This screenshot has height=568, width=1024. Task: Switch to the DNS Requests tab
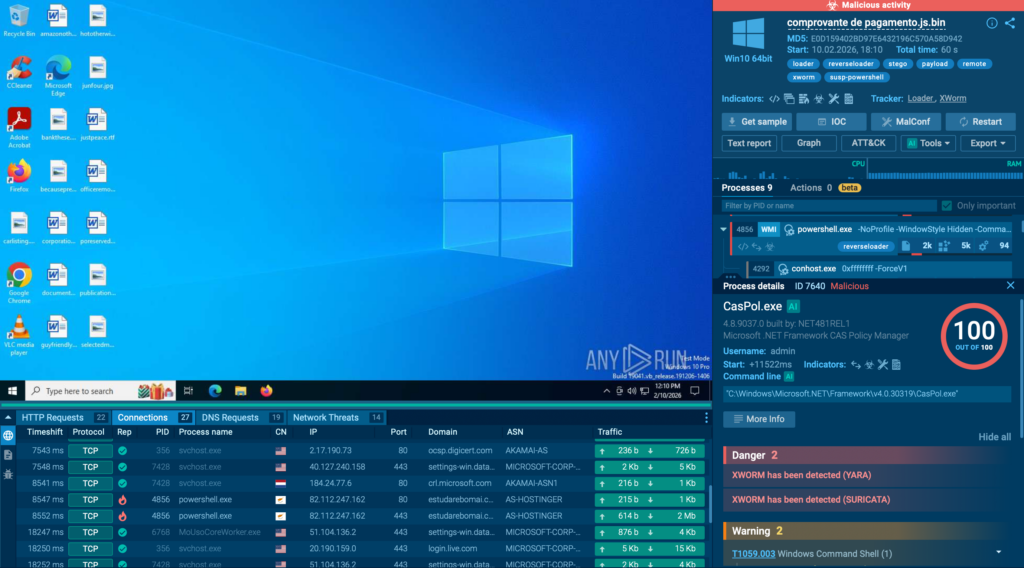point(233,417)
